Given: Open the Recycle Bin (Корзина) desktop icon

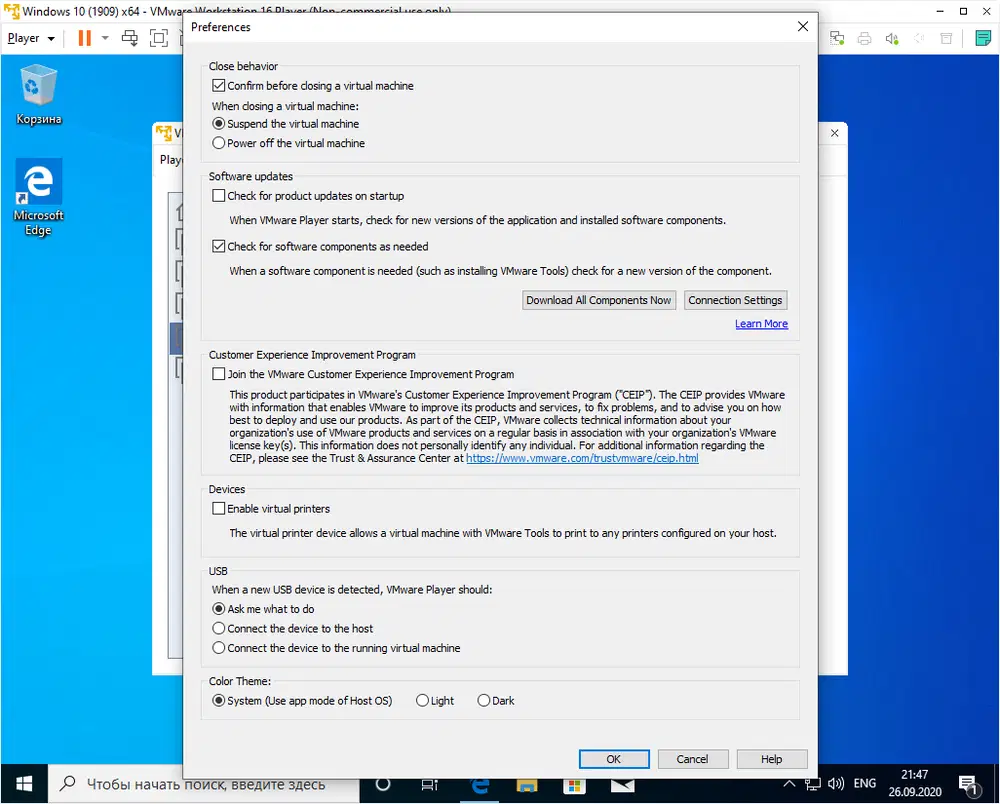Looking at the screenshot, I should [x=38, y=94].
